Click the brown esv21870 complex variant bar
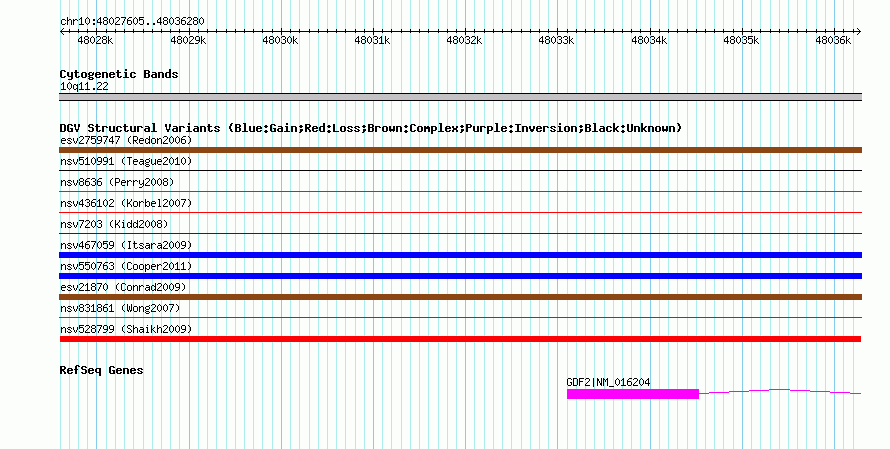 coord(460,297)
